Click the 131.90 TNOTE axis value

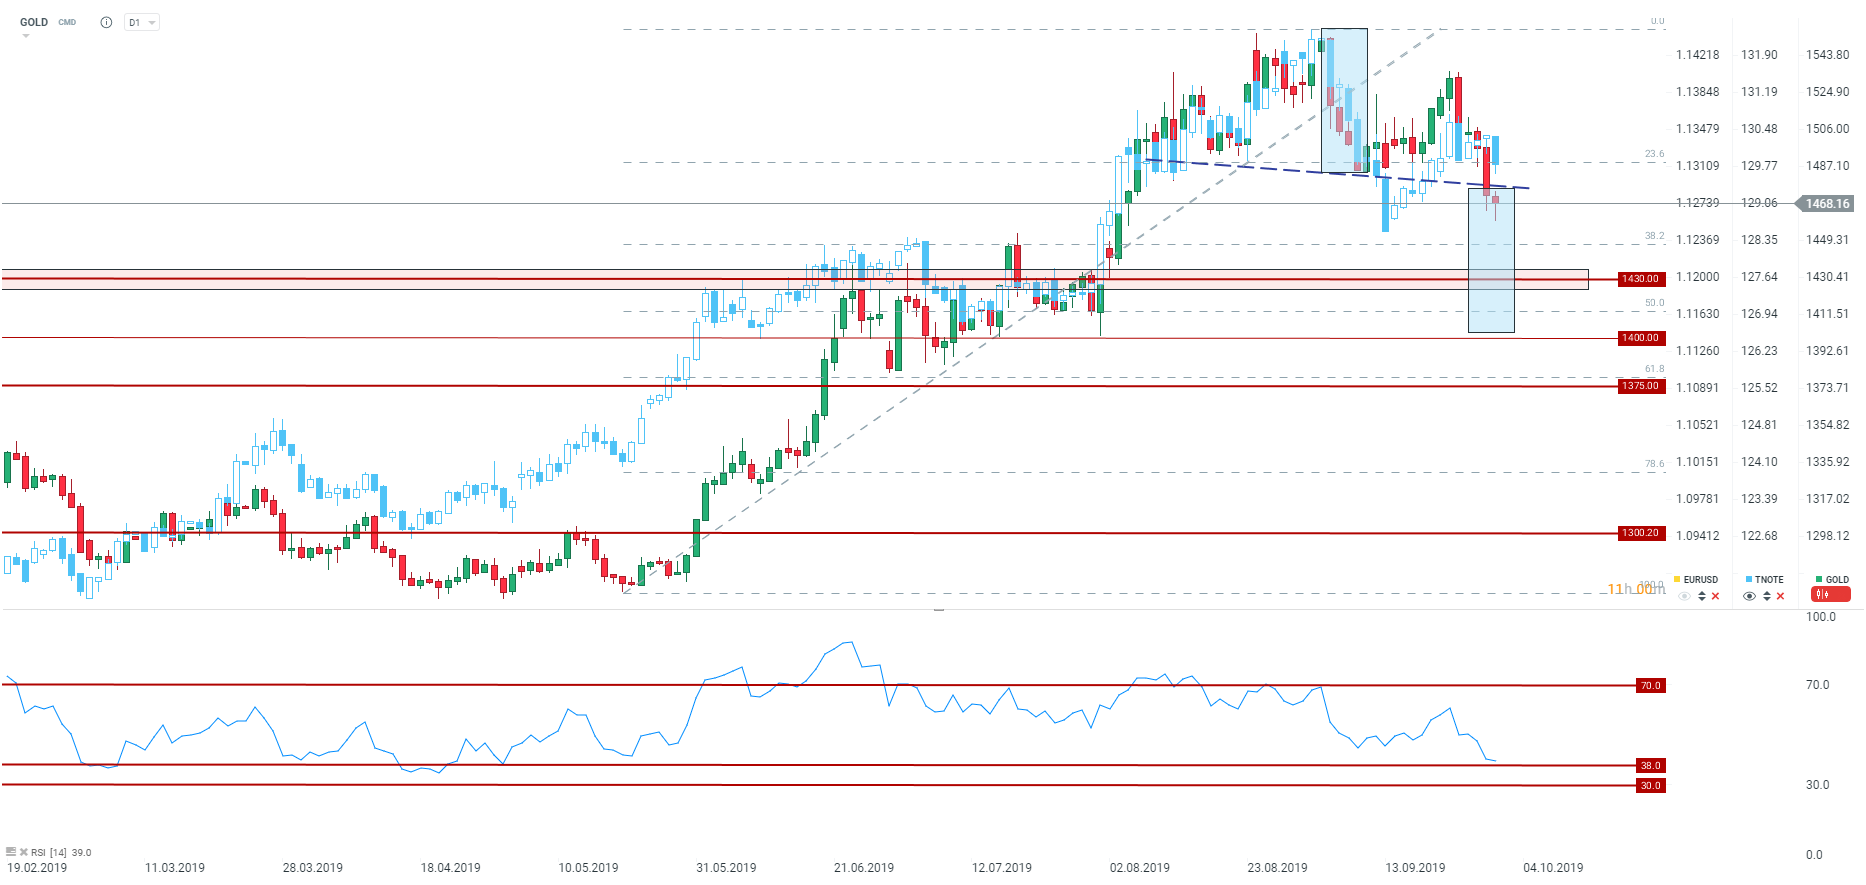tap(1760, 55)
